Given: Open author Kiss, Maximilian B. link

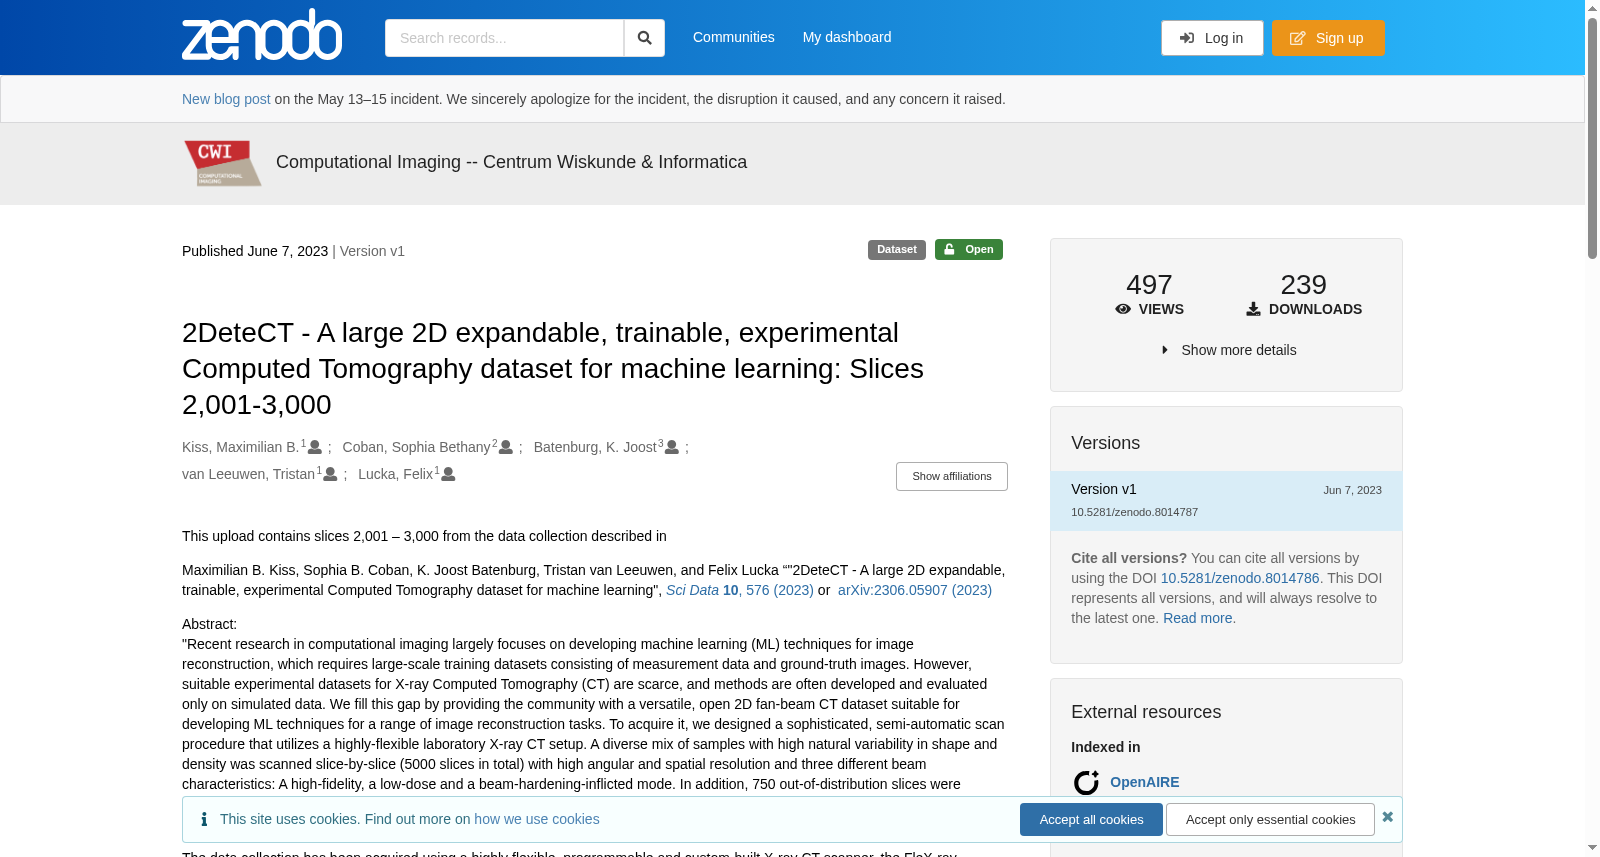Looking at the screenshot, I should coord(240,447).
